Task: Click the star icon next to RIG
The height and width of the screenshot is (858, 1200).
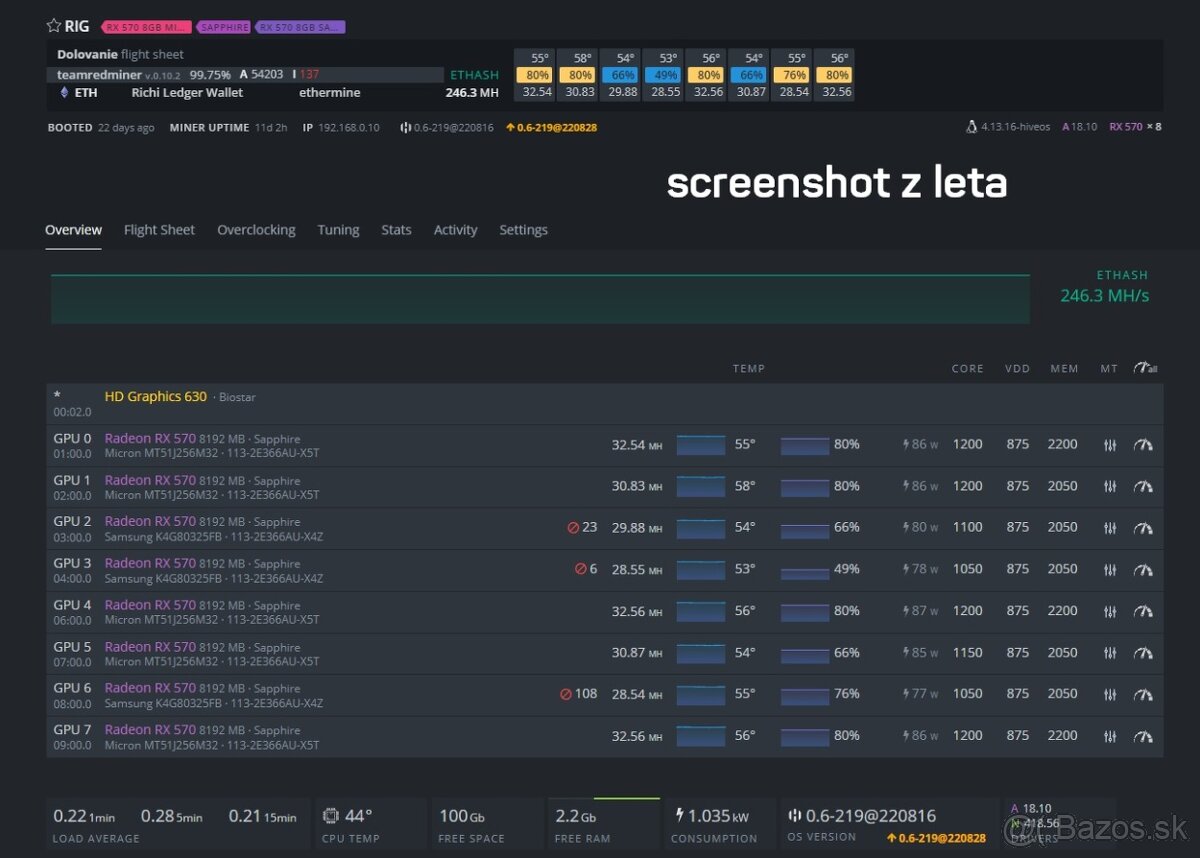Action: (x=54, y=27)
